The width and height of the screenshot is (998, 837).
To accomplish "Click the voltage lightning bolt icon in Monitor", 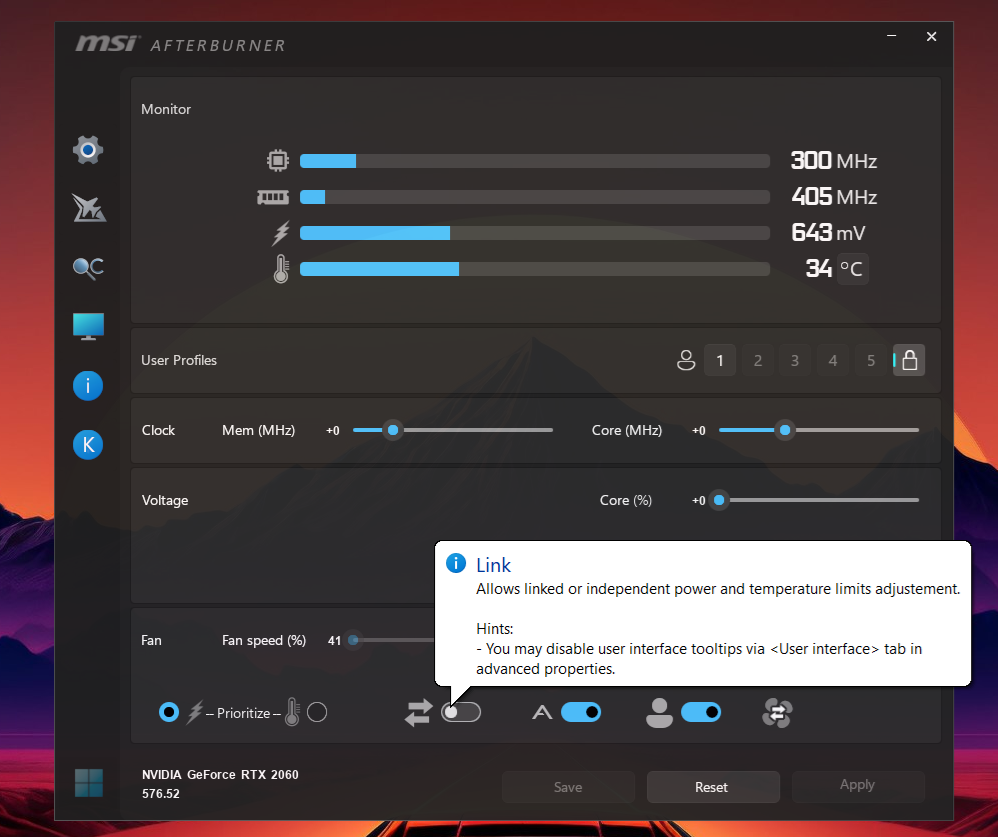I will (281, 233).
